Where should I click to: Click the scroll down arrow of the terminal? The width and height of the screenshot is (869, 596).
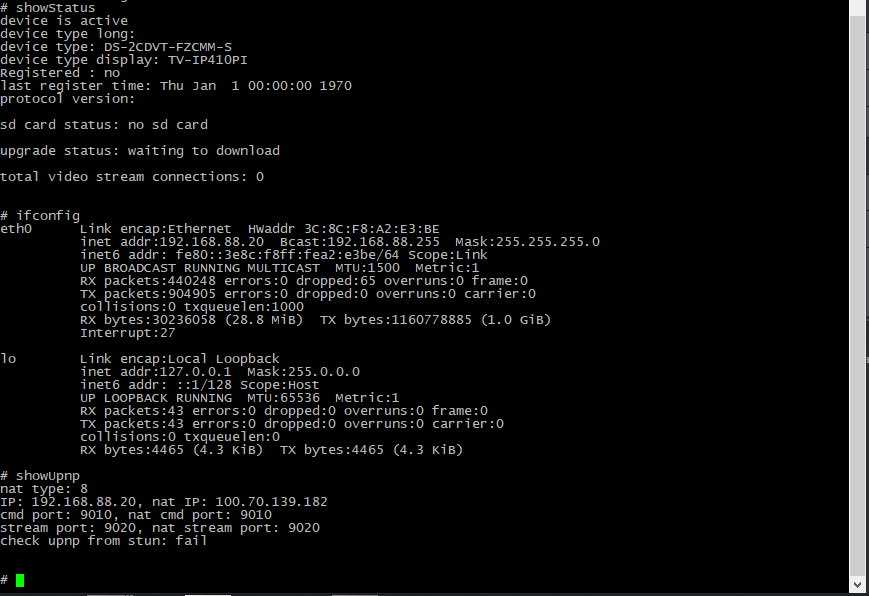tap(857, 584)
